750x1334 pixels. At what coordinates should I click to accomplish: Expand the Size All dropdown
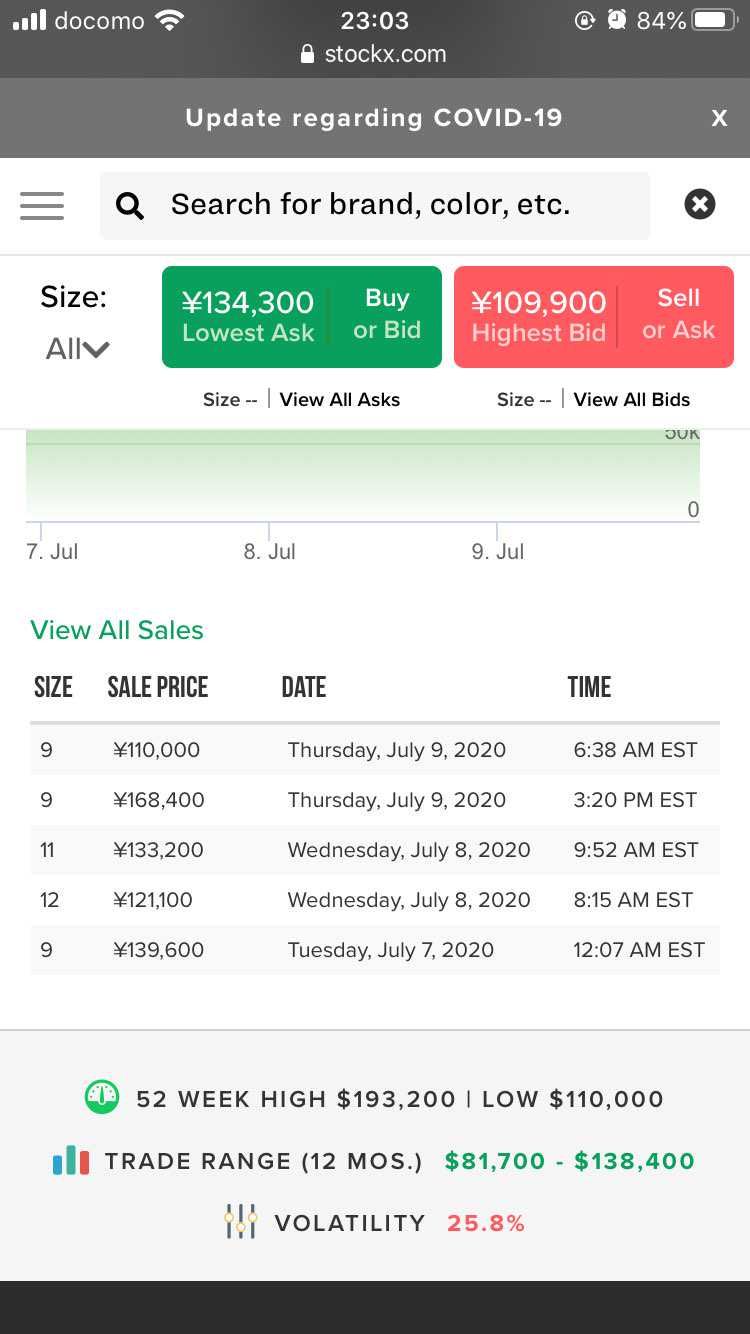[x=76, y=349]
